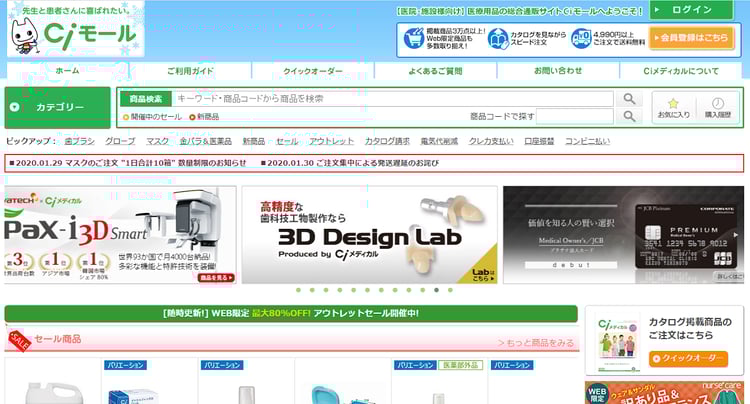Click the green ログイン button
Screen dimensions: 750x404
(x=691, y=10)
